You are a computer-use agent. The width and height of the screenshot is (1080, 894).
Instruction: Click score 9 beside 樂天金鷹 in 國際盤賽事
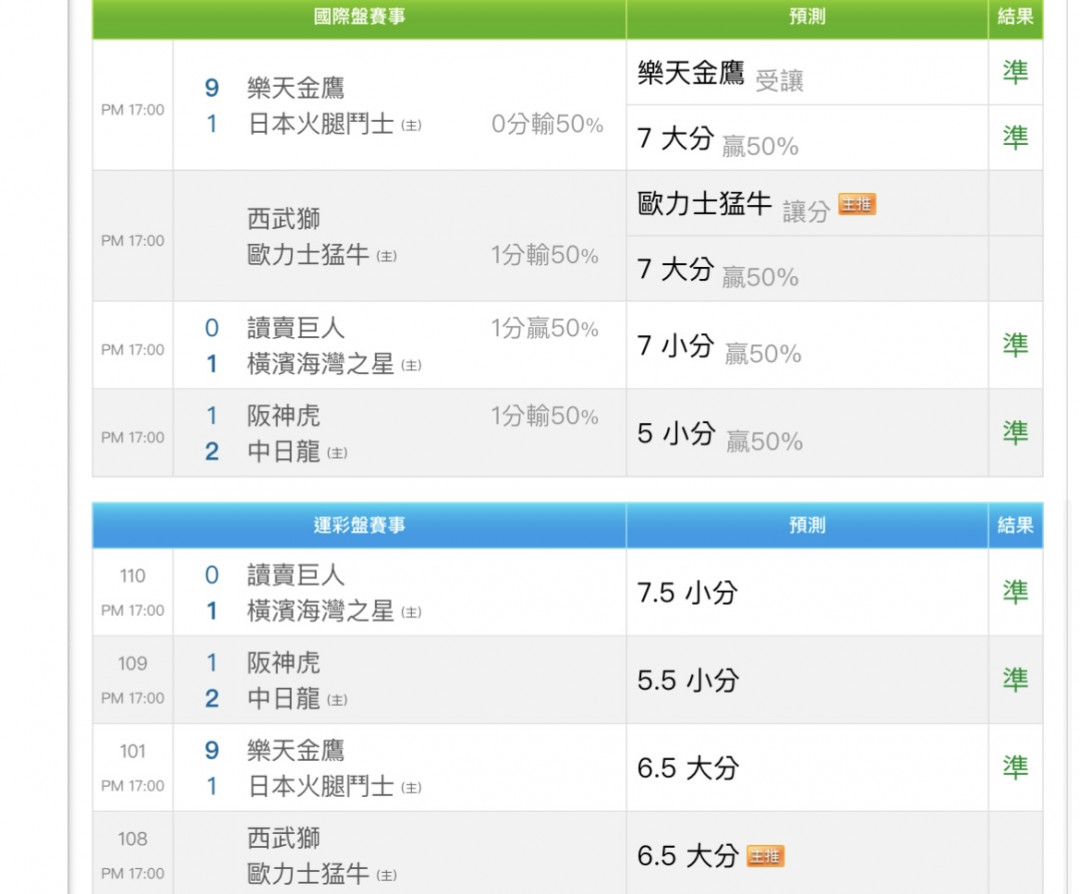click(x=211, y=88)
